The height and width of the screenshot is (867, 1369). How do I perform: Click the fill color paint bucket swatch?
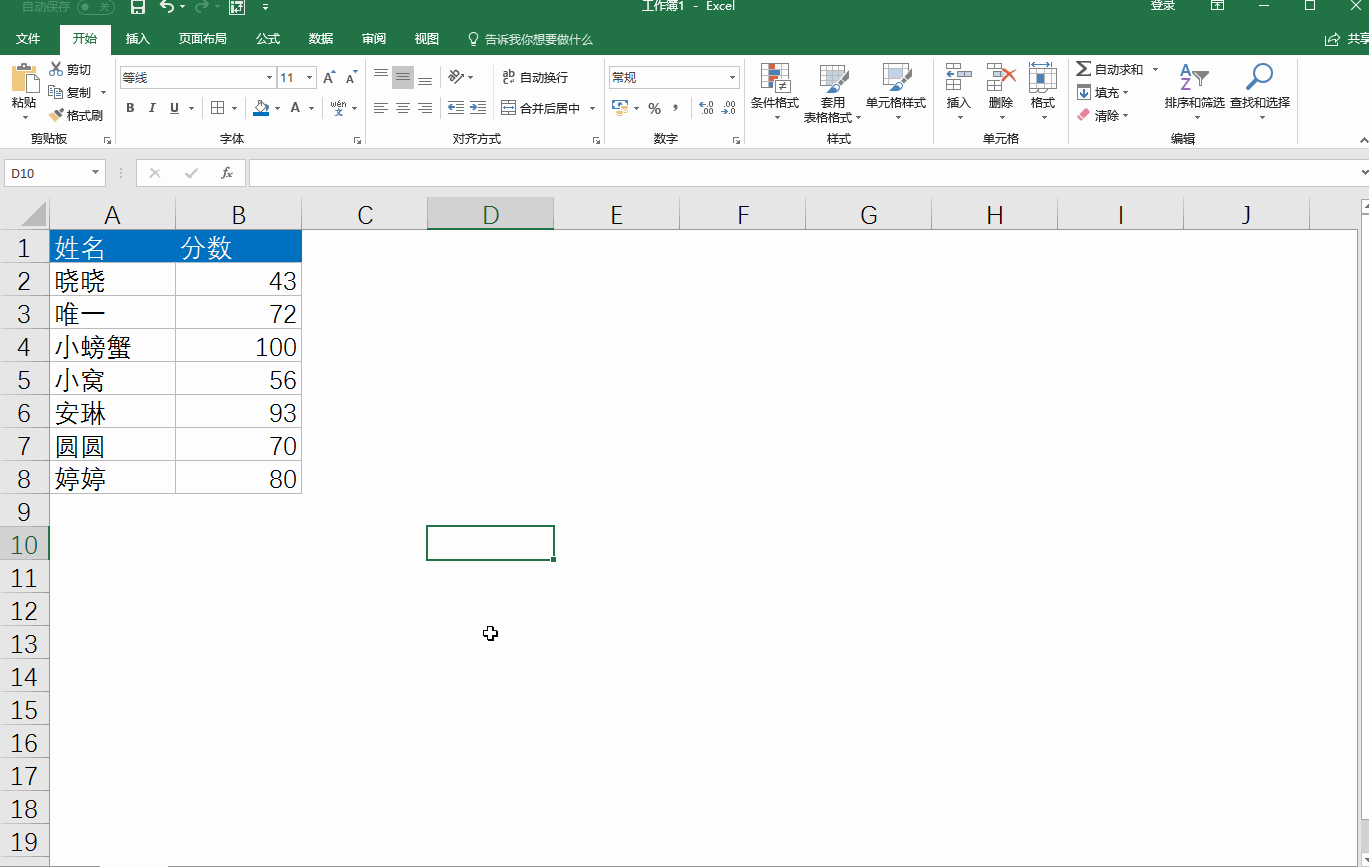click(261, 108)
